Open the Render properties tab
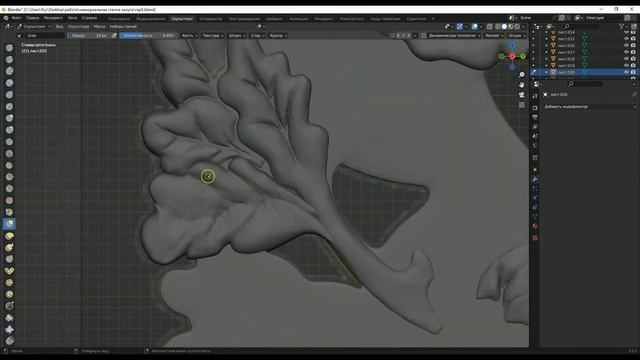 click(535, 108)
